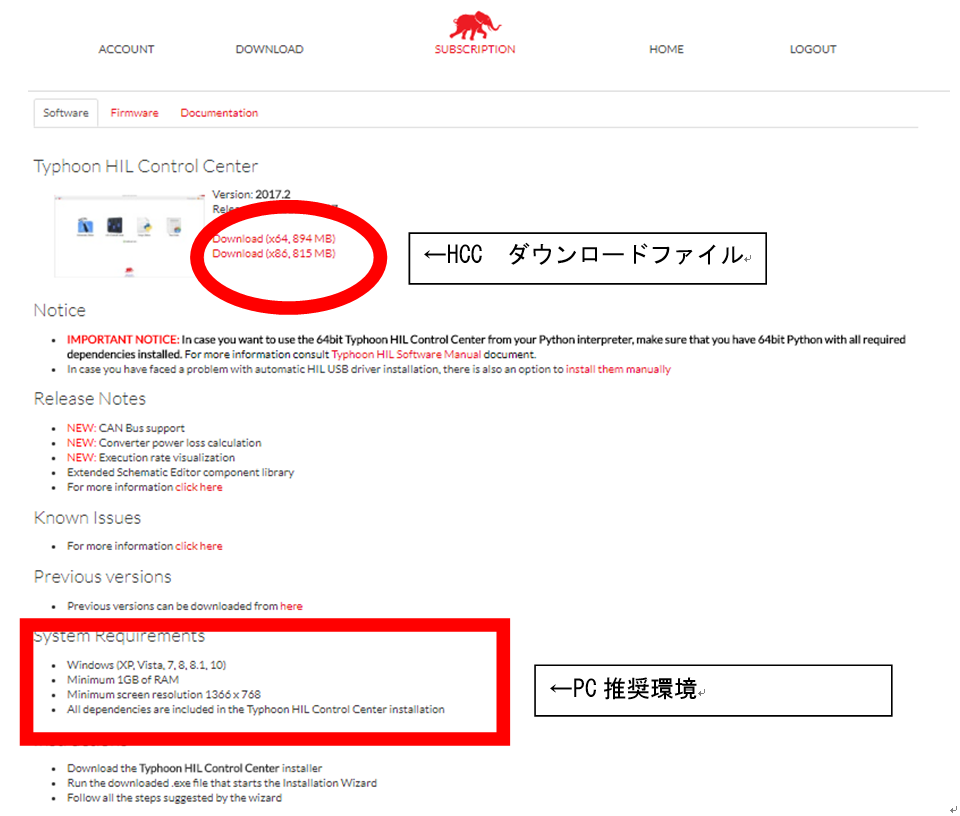This screenshot has height=816, width=960.
Task: Click the Python-logo icon in the preview thumbnail
Action: (x=144, y=226)
